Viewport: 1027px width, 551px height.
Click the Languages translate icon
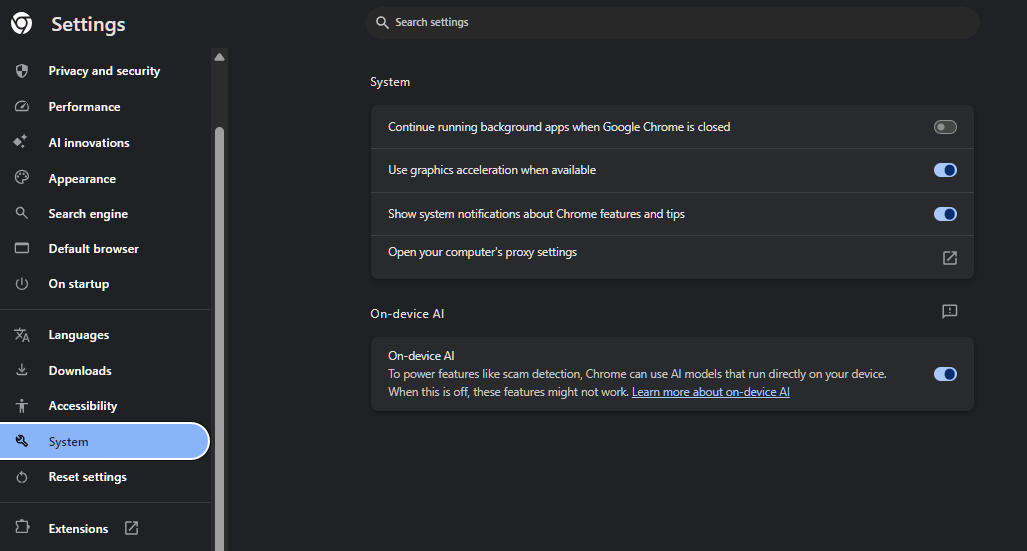(22, 335)
